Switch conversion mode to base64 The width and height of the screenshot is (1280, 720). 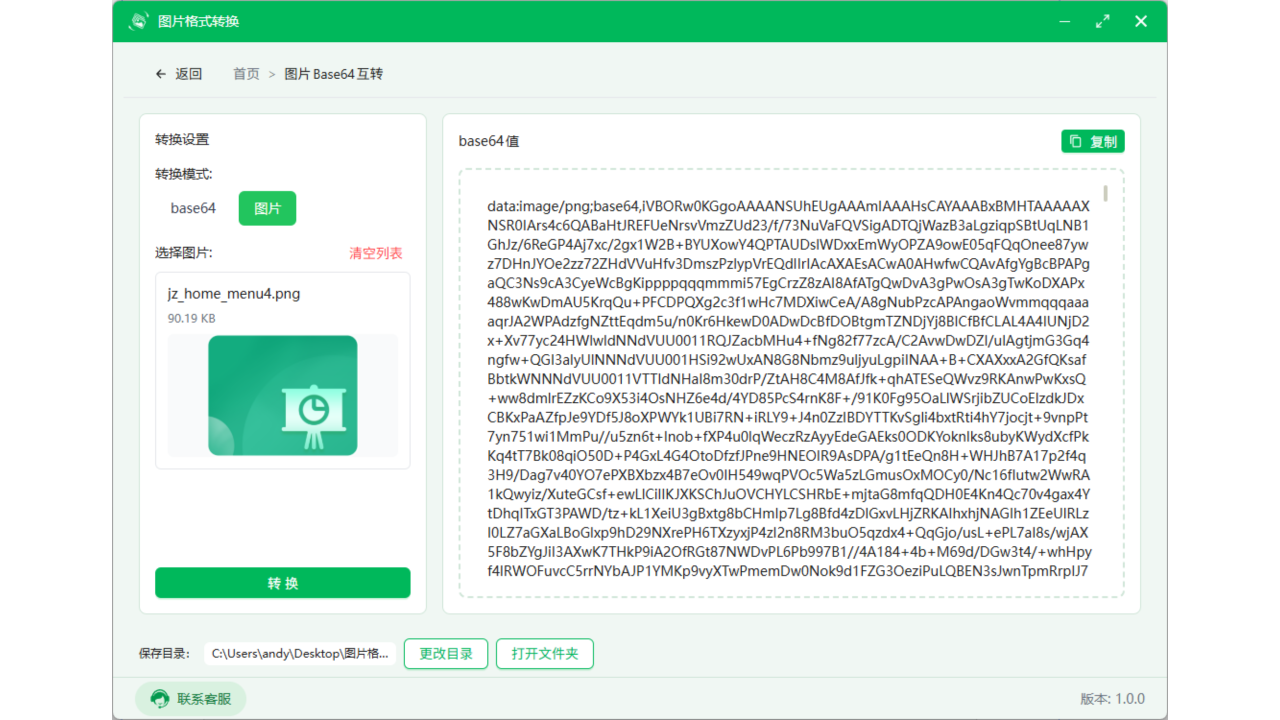tap(193, 208)
